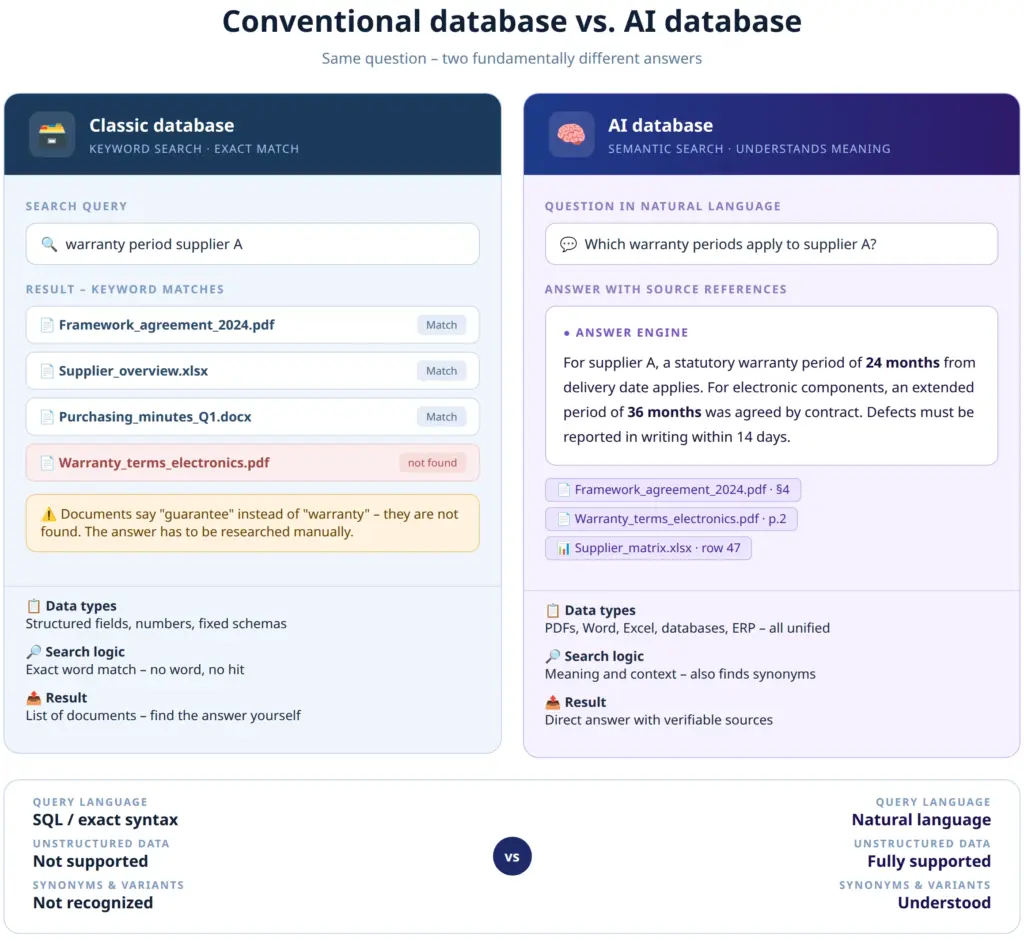Image resolution: width=1024 pixels, height=941 pixels.
Task: Select the not-found Warranty_terms_electronics.pdf row
Action: (253, 463)
